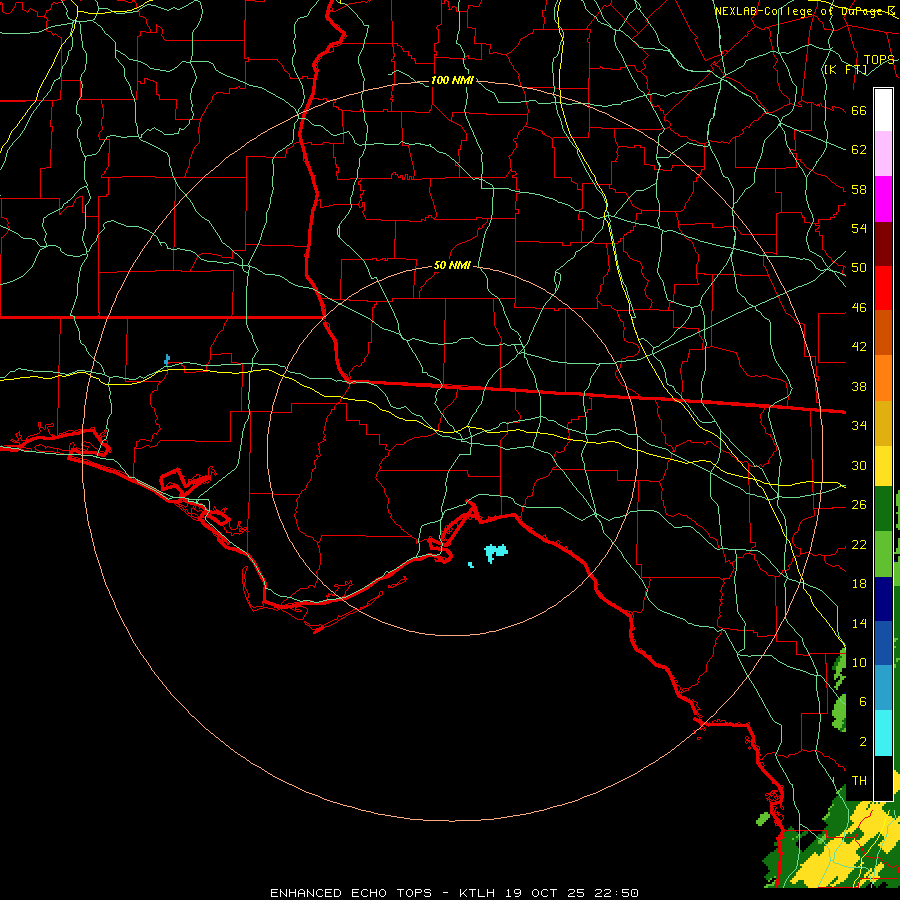Viewport: 900px width, 900px height.
Task: Click the yellow 34 legend swatch
Action: pos(883,466)
